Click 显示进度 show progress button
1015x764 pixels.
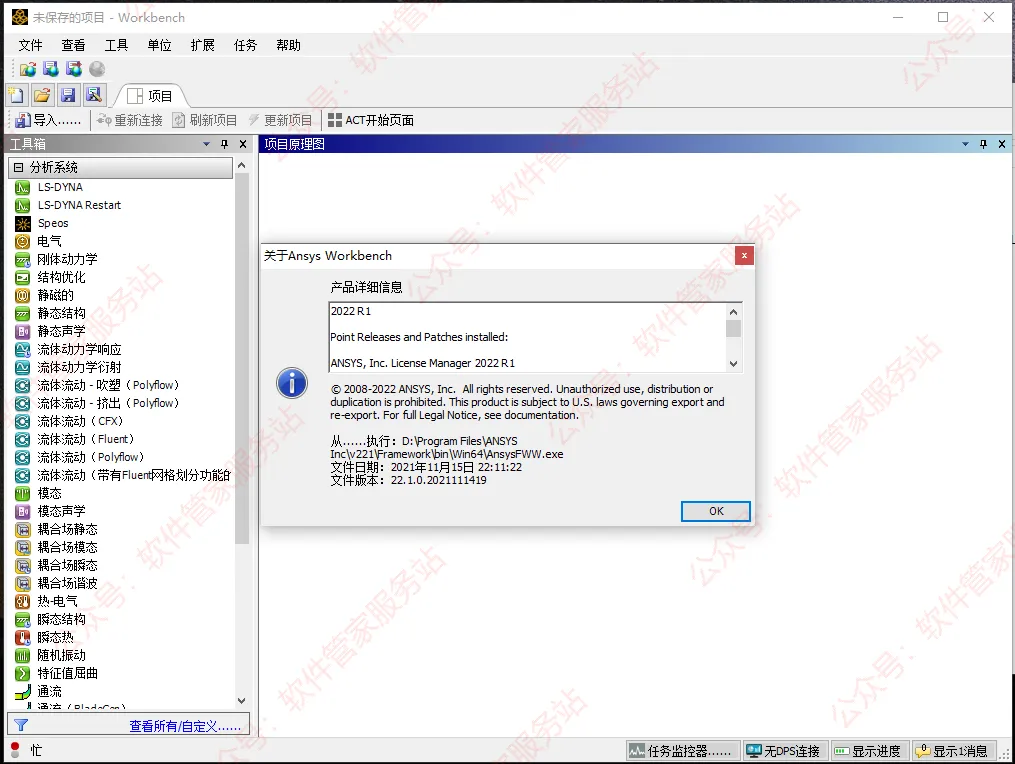869,751
